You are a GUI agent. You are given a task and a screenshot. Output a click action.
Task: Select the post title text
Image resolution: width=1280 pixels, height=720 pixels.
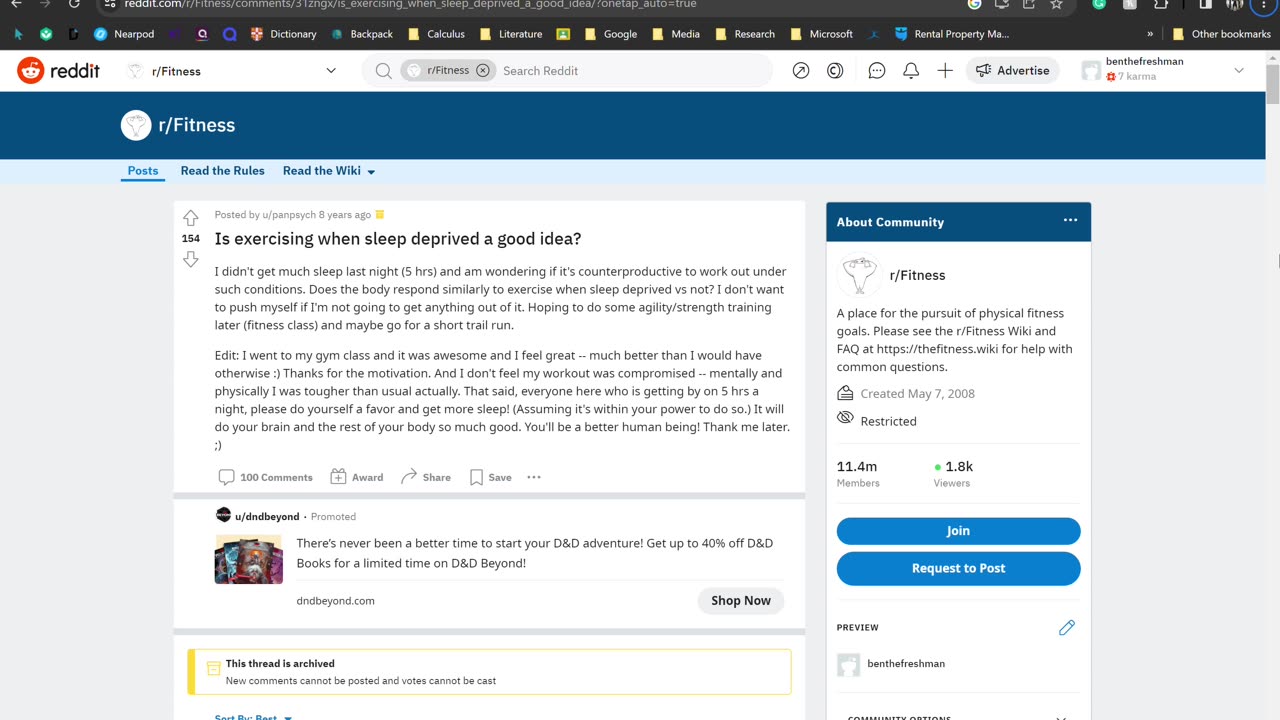[398, 239]
